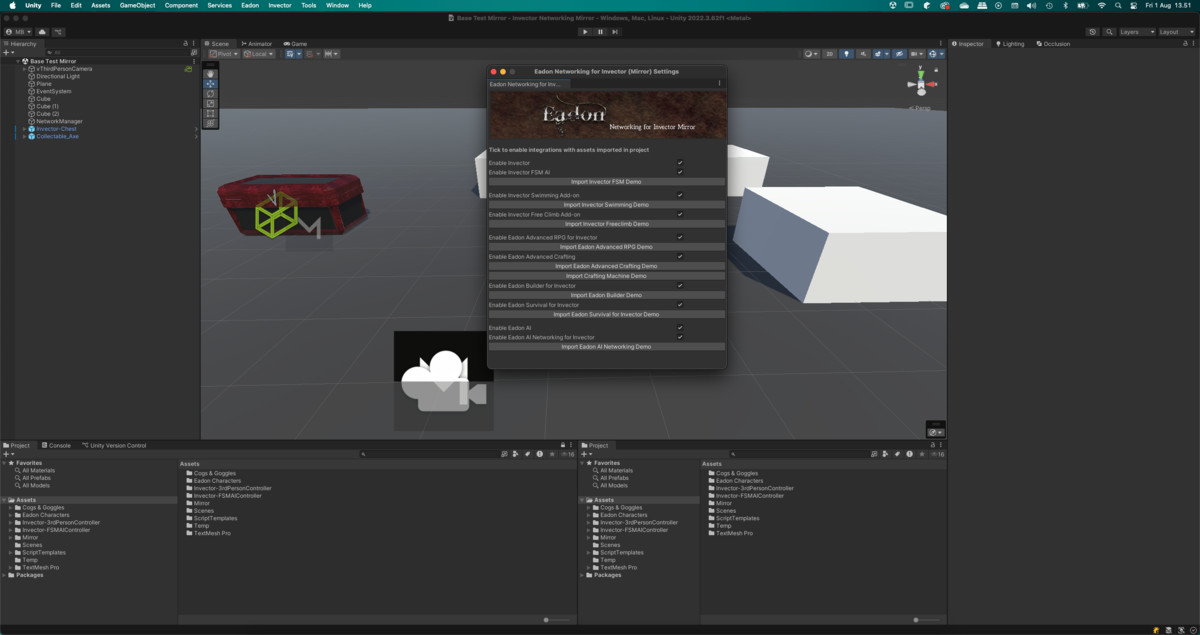Adjust icon size slider in right Project panel
This screenshot has width=1200, height=635.
click(x=926, y=620)
